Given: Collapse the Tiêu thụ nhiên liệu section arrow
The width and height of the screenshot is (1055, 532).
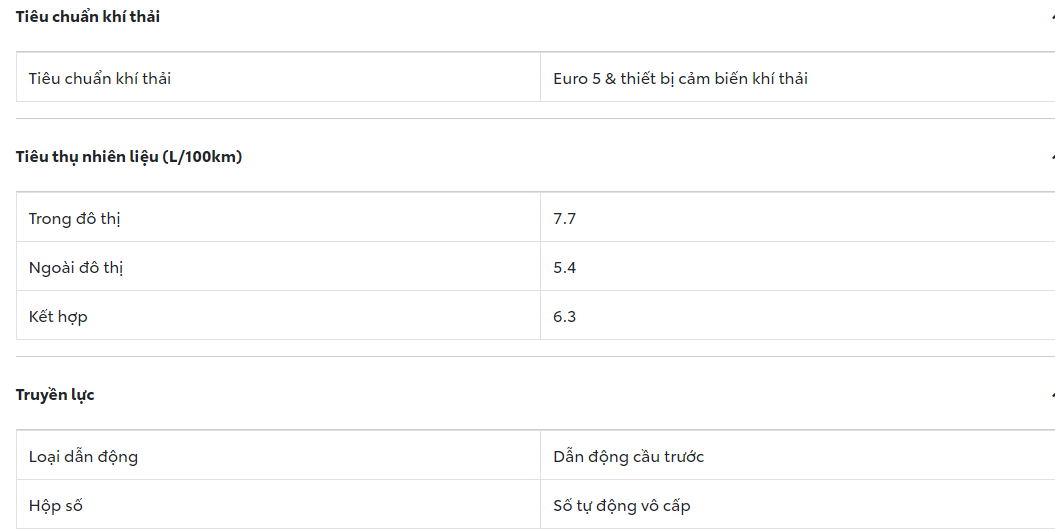Looking at the screenshot, I should [1051, 157].
